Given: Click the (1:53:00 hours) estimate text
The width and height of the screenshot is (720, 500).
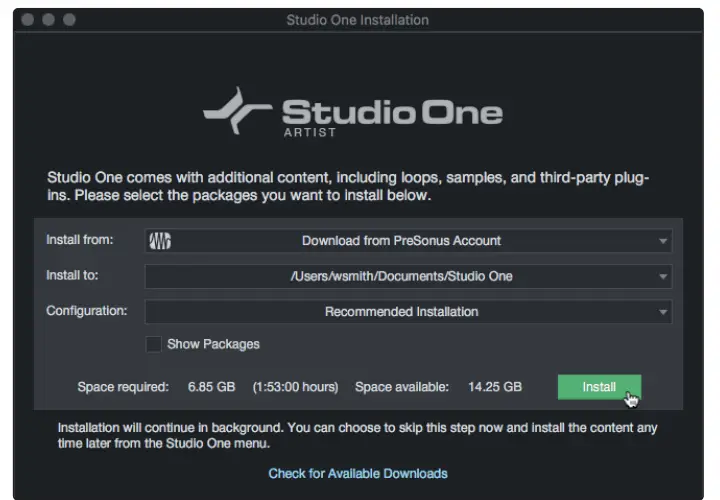Looking at the screenshot, I should (295, 387).
